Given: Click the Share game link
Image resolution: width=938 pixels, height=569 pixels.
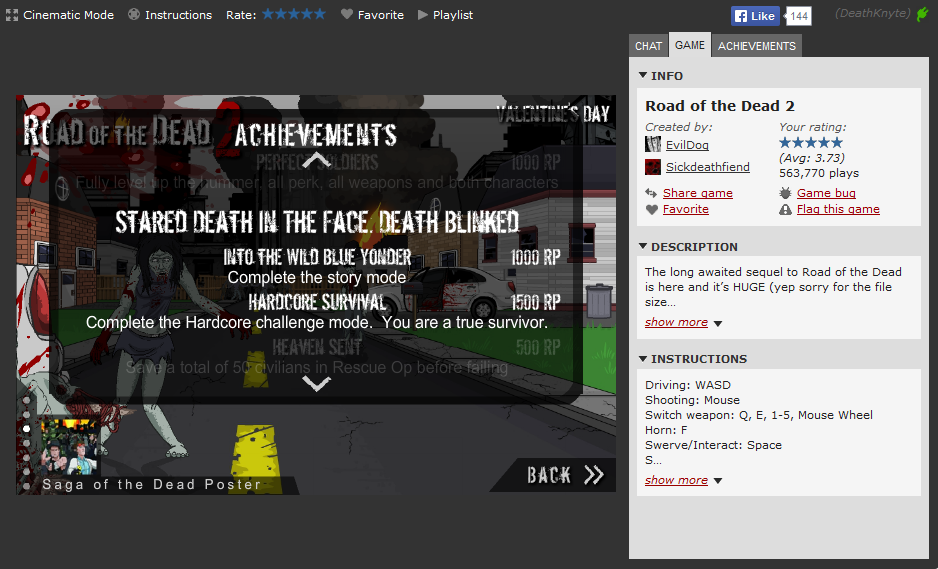Looking at the screenshot, I should pyautogui.click(x=698, y=193).
